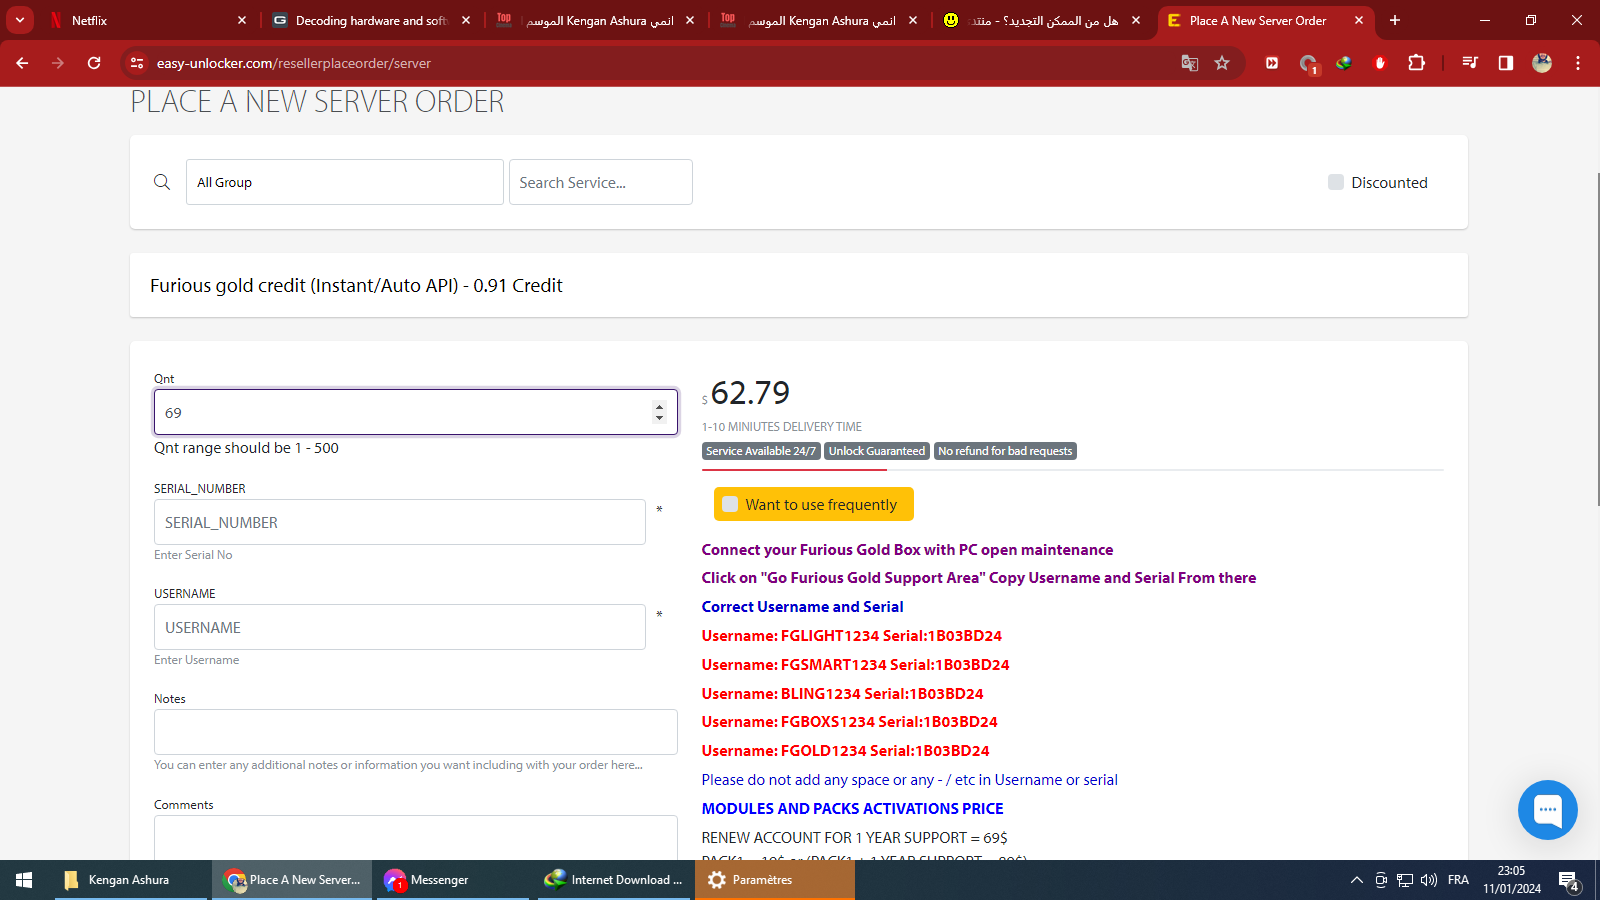This screenshot has width=1600, height=900.
Task: Open the notification center icon
Action: (x=1569, y=880)
